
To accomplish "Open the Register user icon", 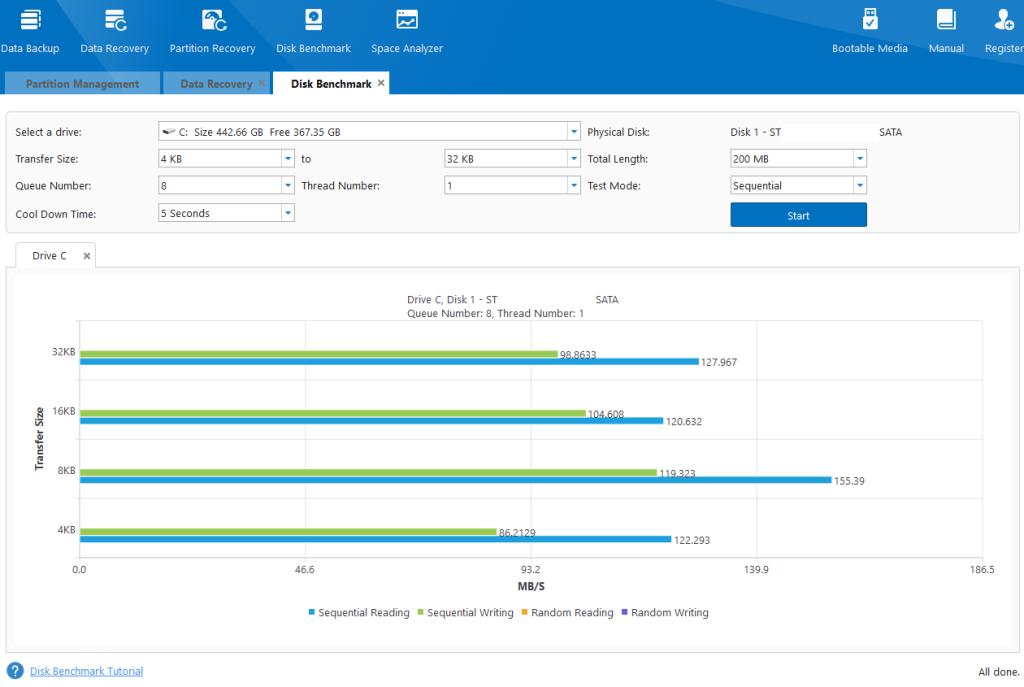I will click(1004, 20).
